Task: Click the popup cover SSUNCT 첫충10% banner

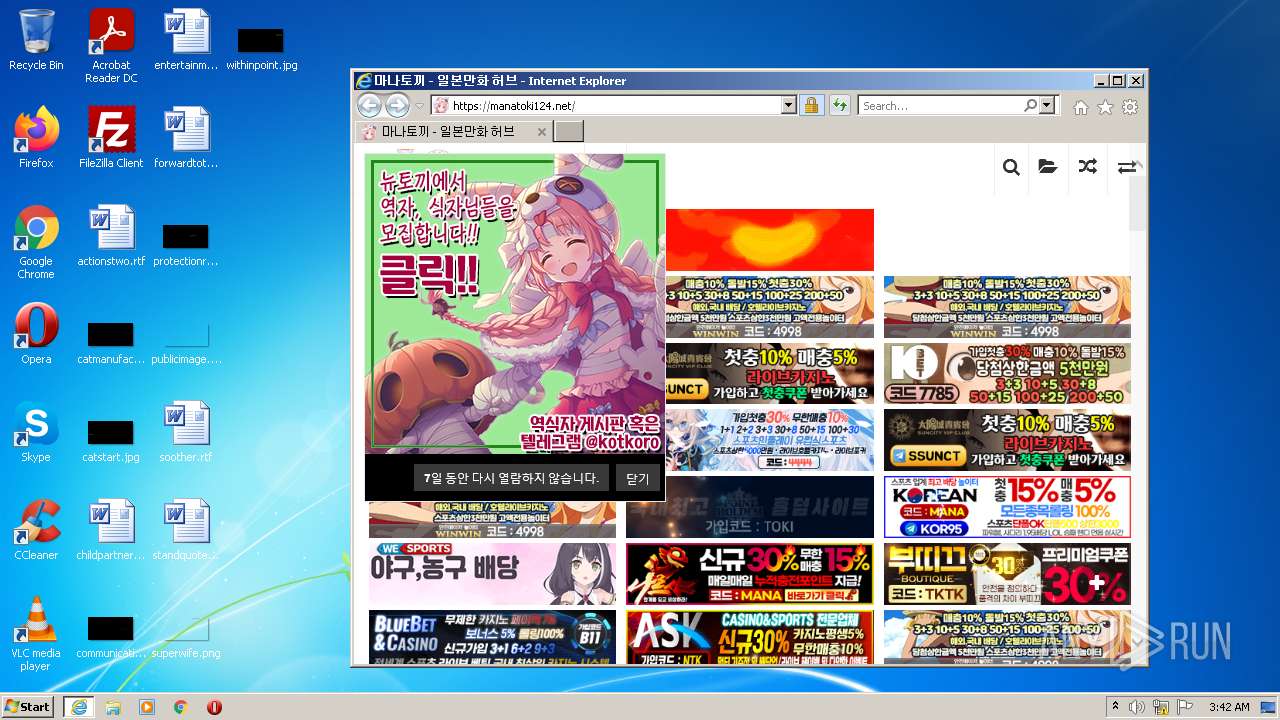Action: click(x=769, y=374)
